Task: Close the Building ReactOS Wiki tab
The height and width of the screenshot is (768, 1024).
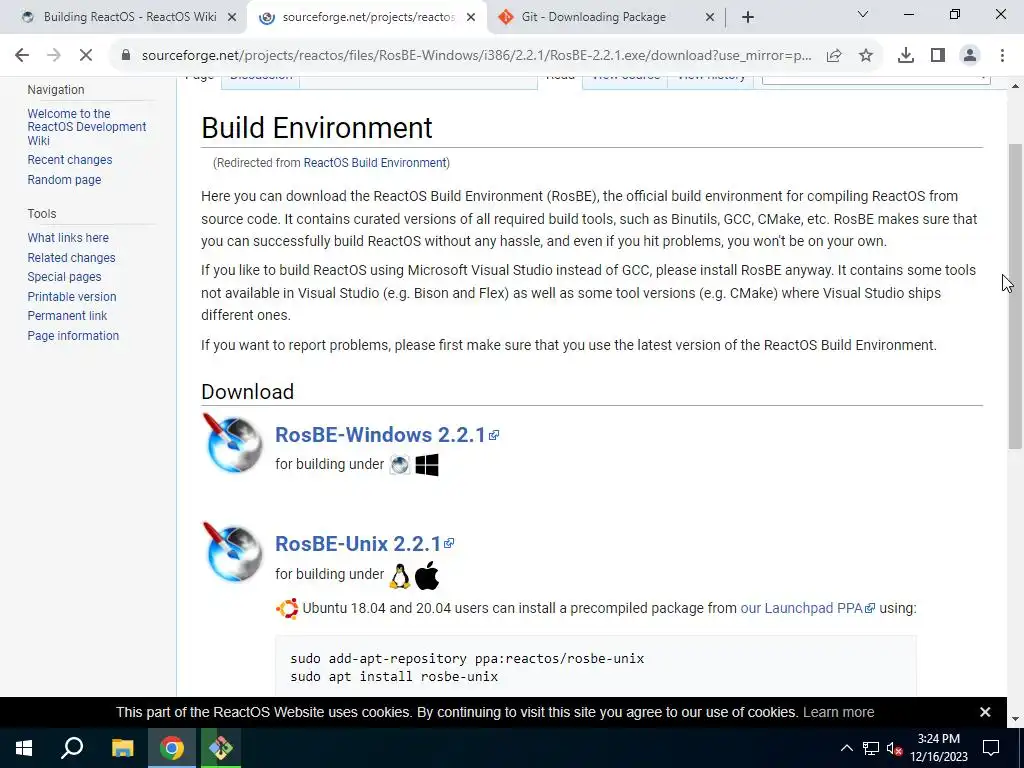Action: pos(232,18)
